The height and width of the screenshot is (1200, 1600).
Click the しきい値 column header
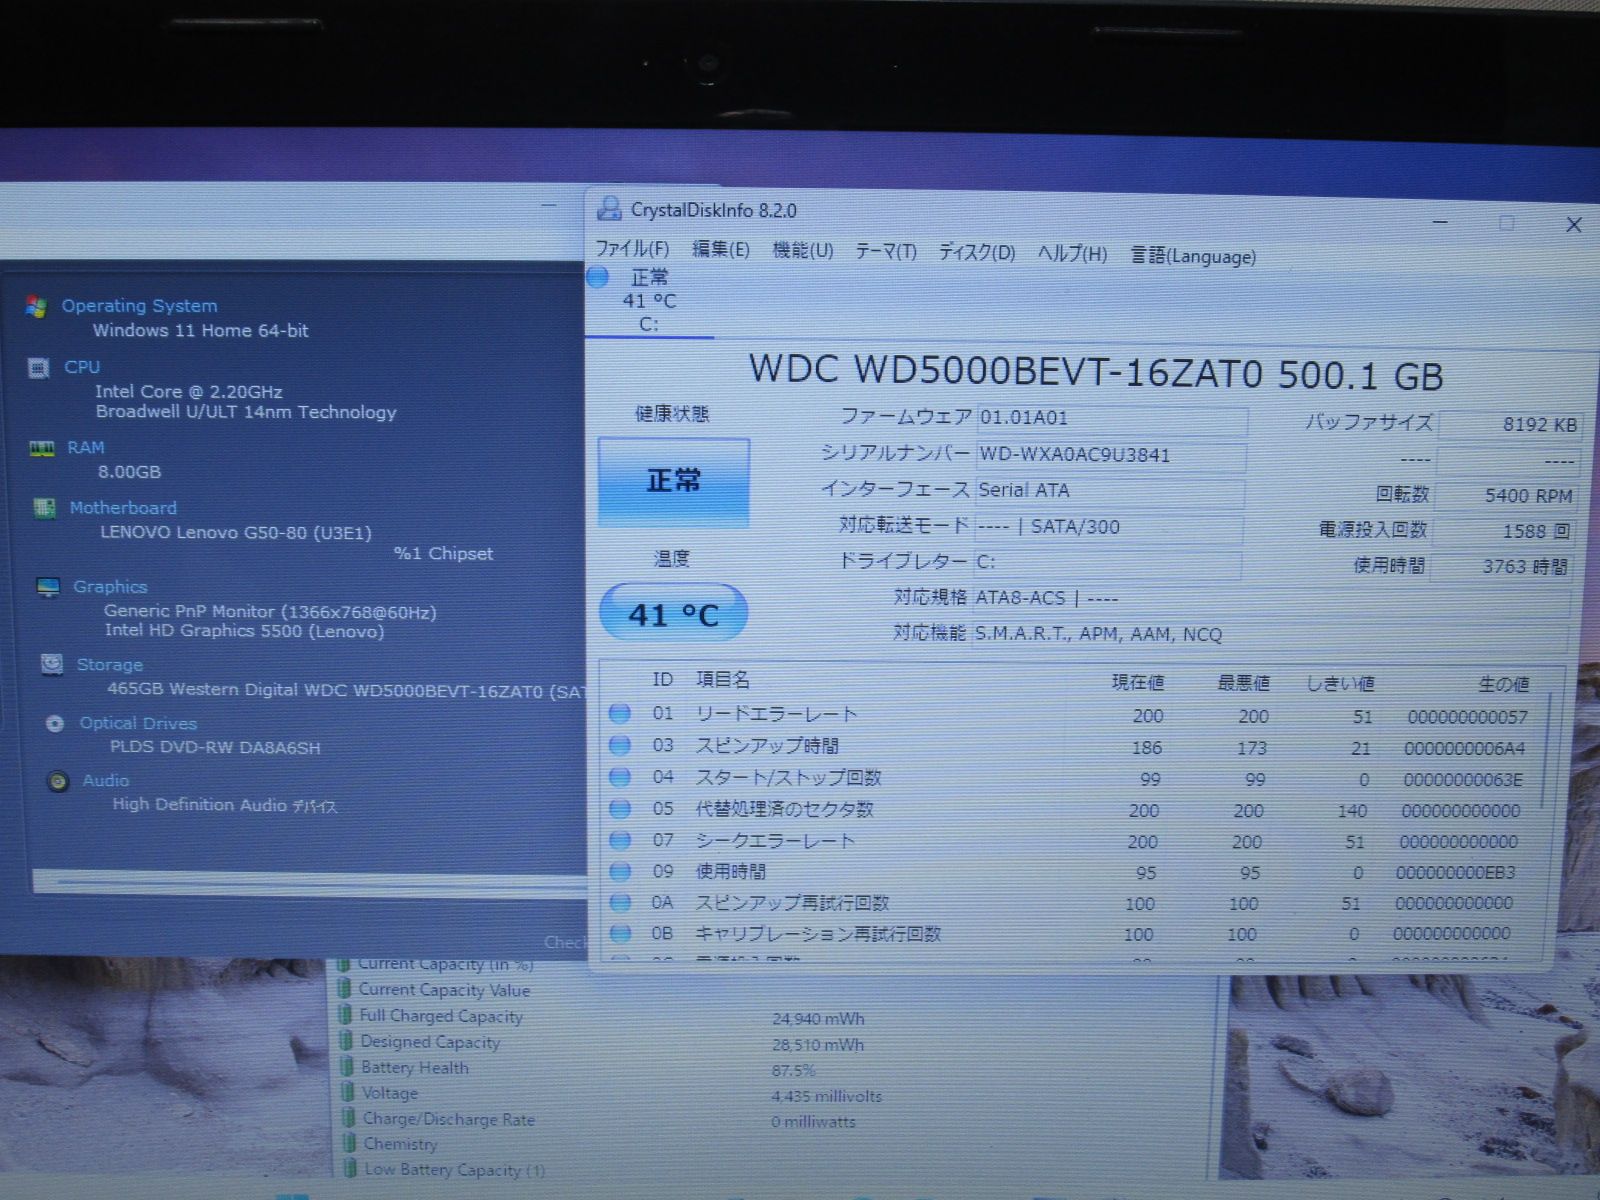[1341, 684]
